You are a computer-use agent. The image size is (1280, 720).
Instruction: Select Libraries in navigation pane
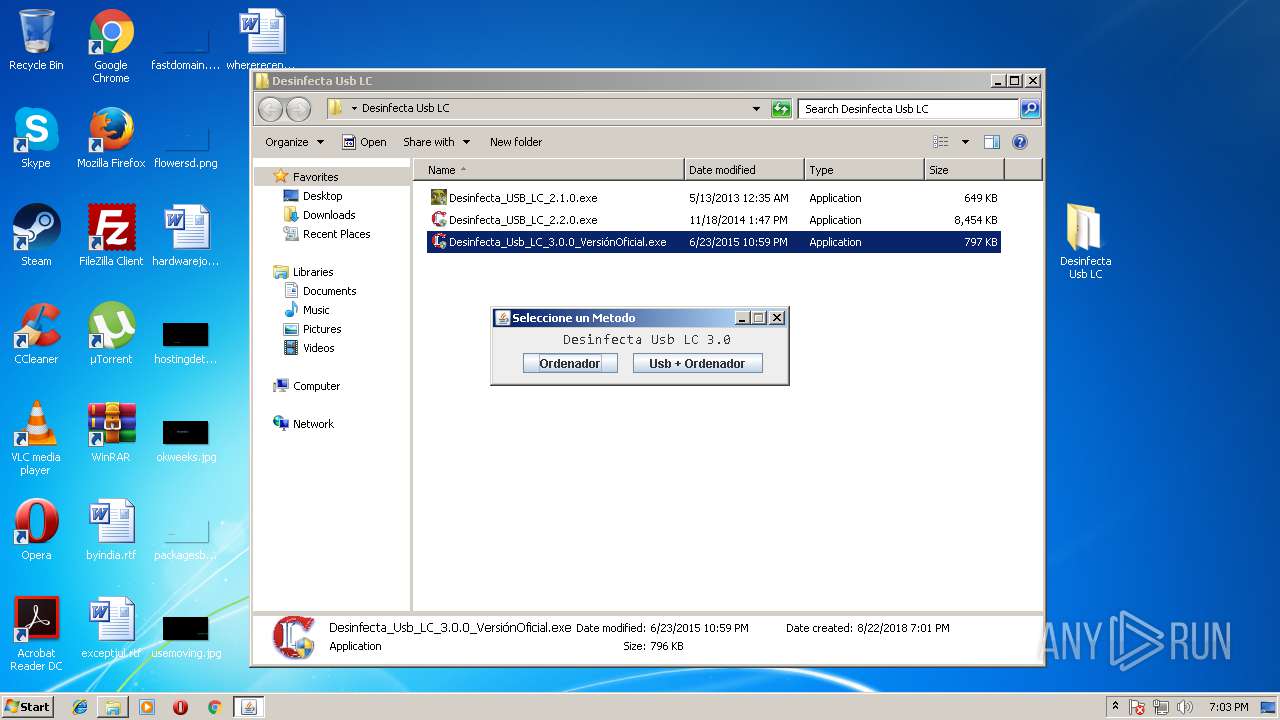pos(313,272)
